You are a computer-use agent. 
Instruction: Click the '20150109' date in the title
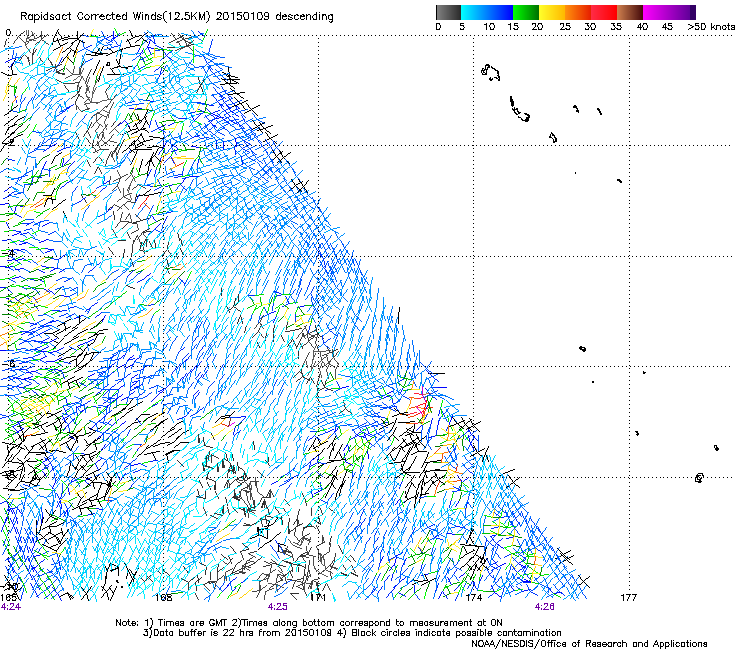(243, 16)
